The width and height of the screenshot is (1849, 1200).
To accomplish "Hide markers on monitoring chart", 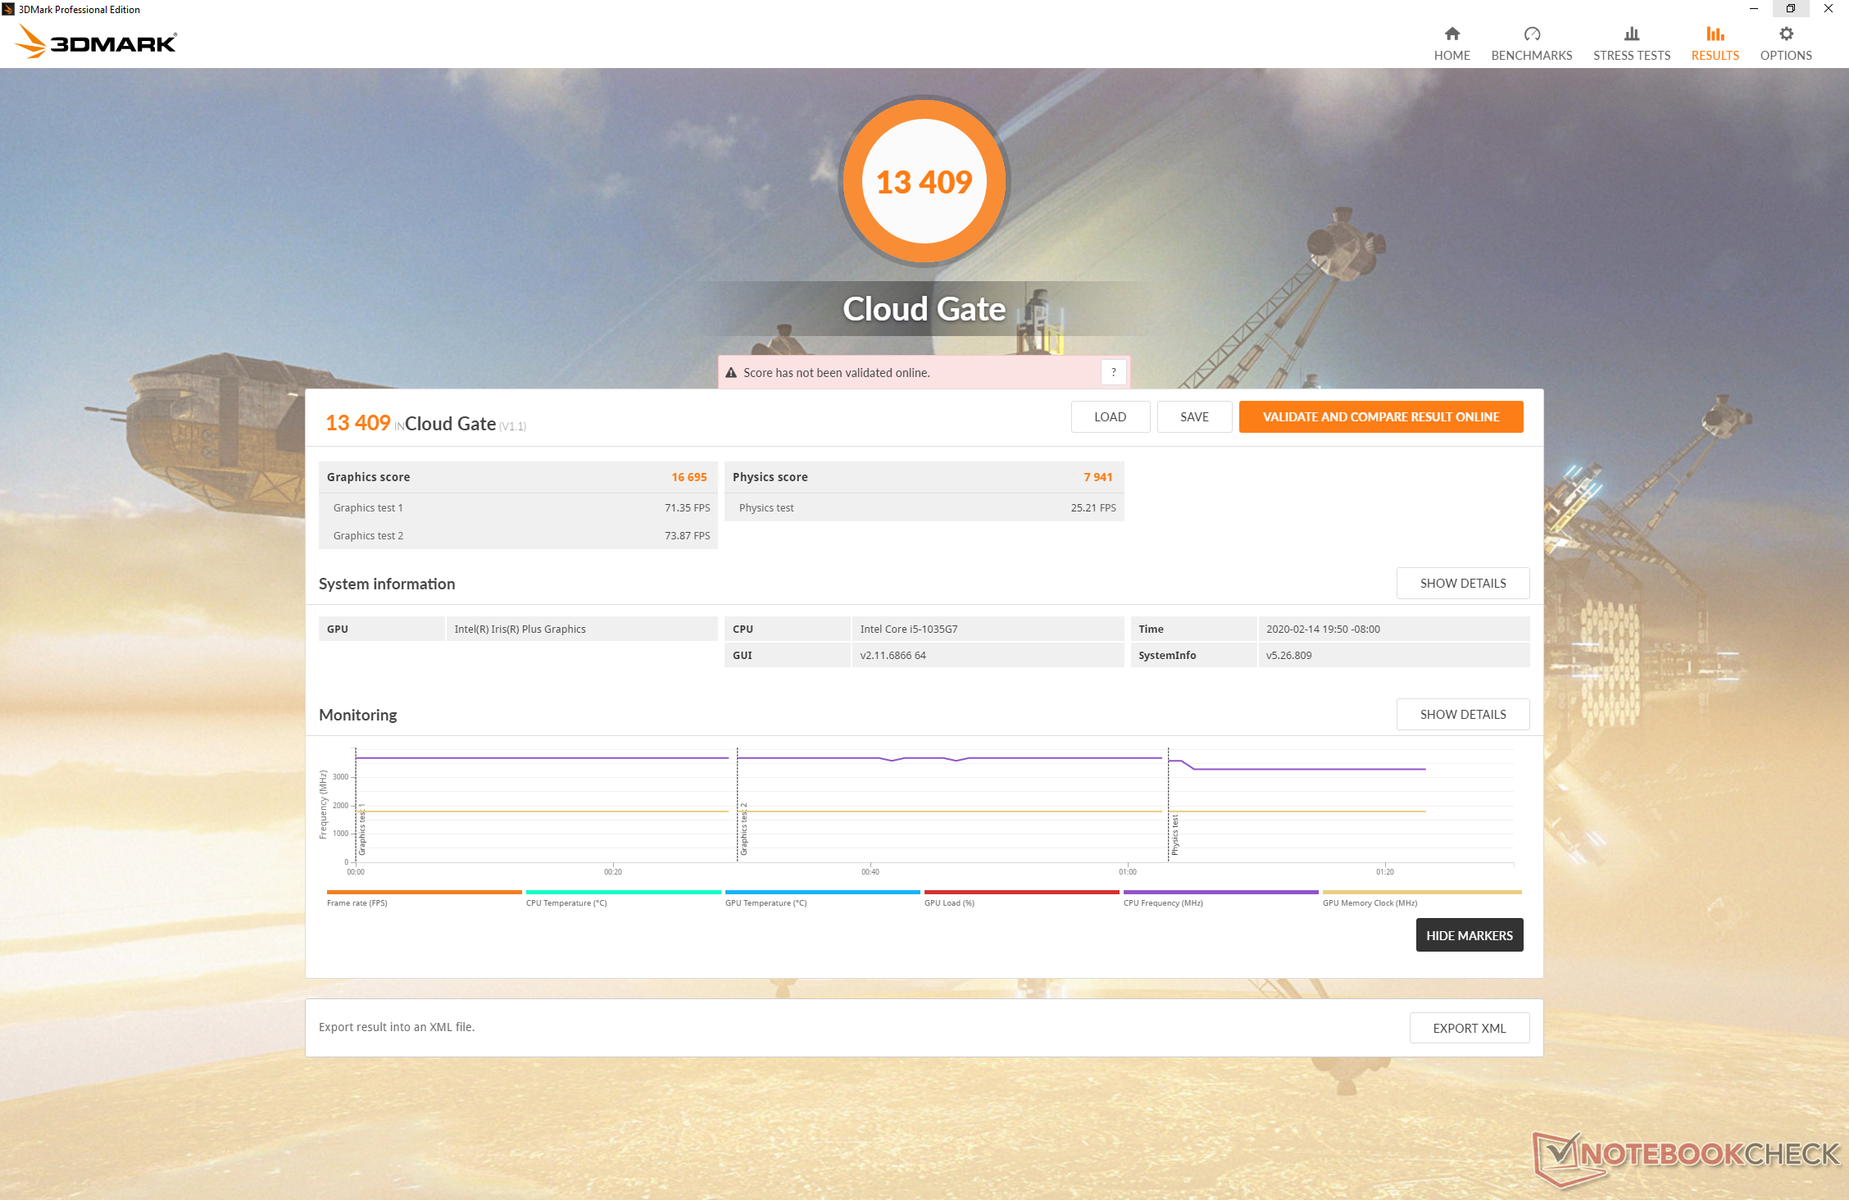I will coord(1468,935).
